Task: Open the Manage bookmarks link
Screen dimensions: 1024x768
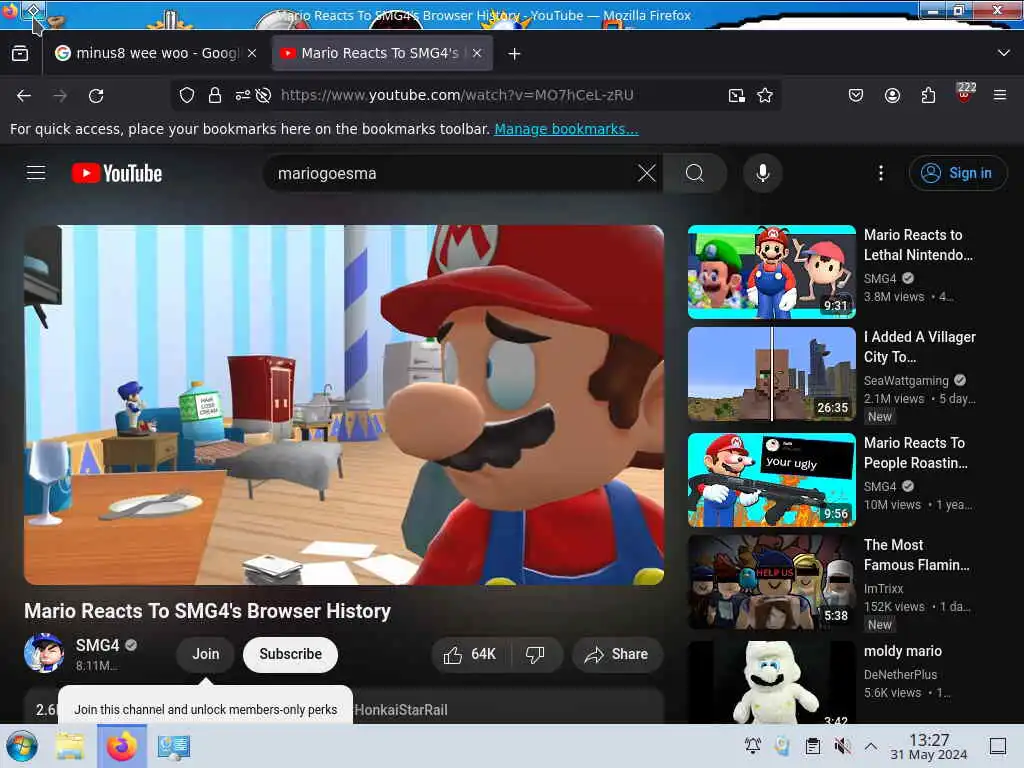Action: pyautogui.click(x=566, y=129)
